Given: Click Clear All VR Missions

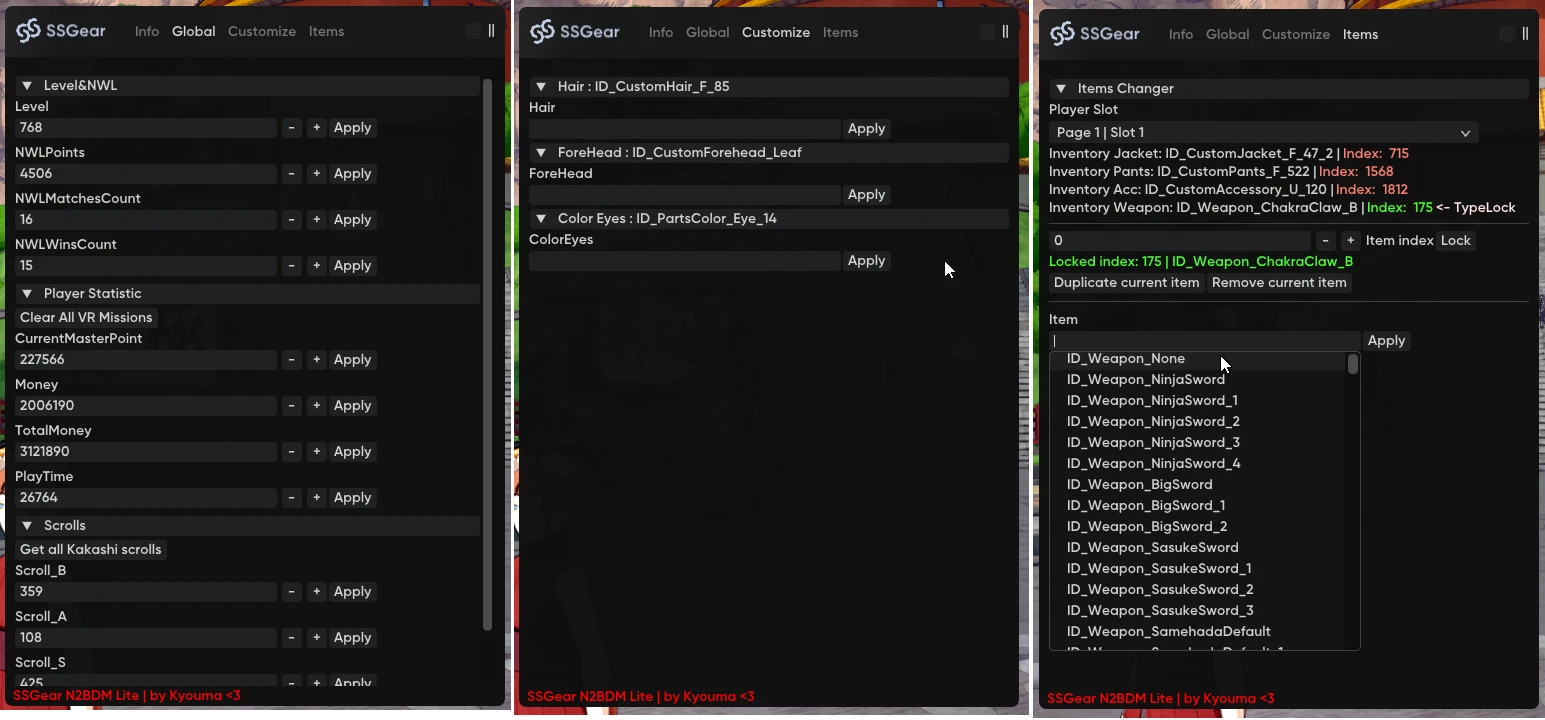Looking at the screenshot, I should 86,318.
